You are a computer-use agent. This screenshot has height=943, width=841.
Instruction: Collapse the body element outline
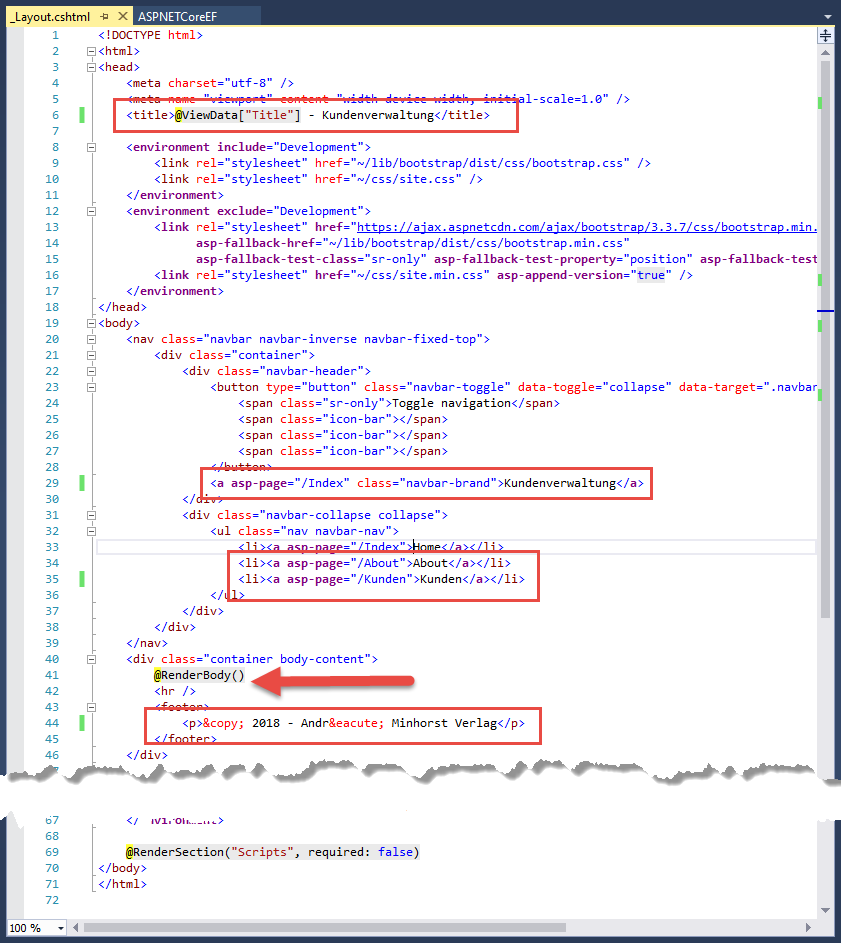[x=91, y=323]
